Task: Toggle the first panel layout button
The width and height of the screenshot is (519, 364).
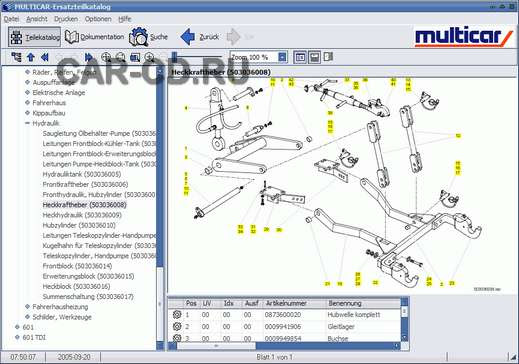Action: [300, 57]
